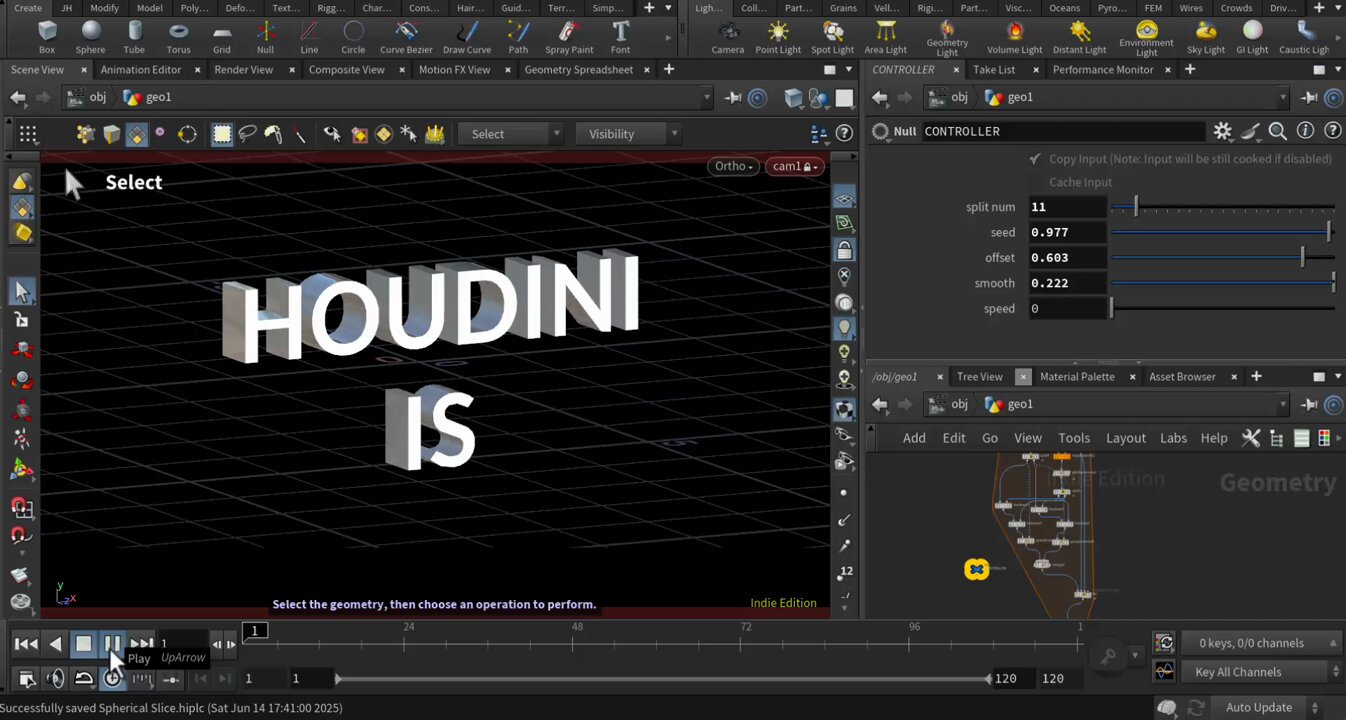Create a Box from the shelf
Screen dimensions: 1346x720
(47, 37)
